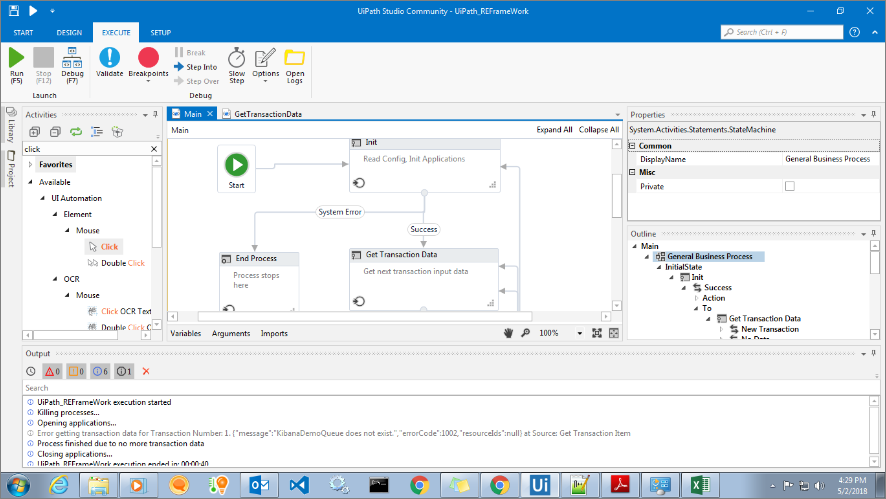Toggle the info messages filter showing 6
This screenshot has height=499, width=886.
[99, 371]
